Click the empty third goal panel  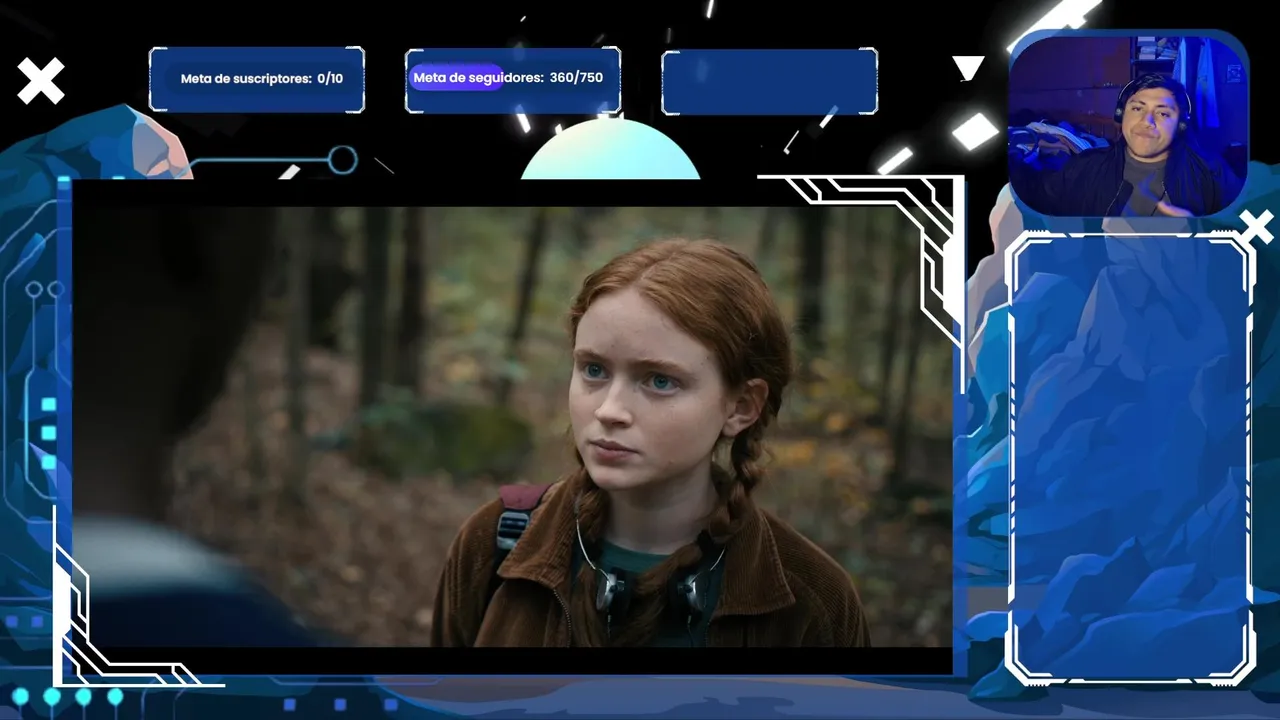pos(770,81)
